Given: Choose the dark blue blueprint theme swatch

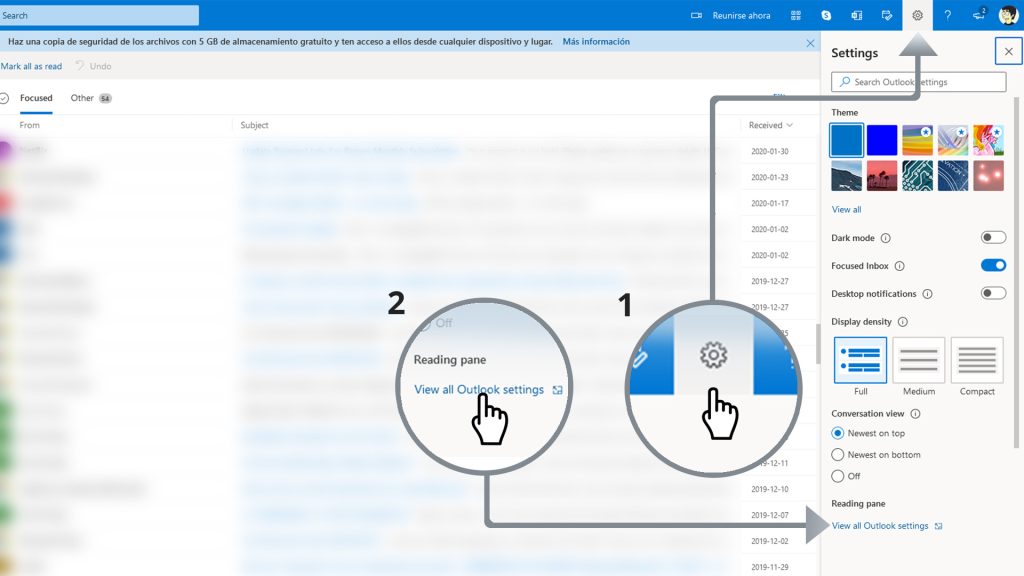Looking at the screenshot, I should coord(953,176).
